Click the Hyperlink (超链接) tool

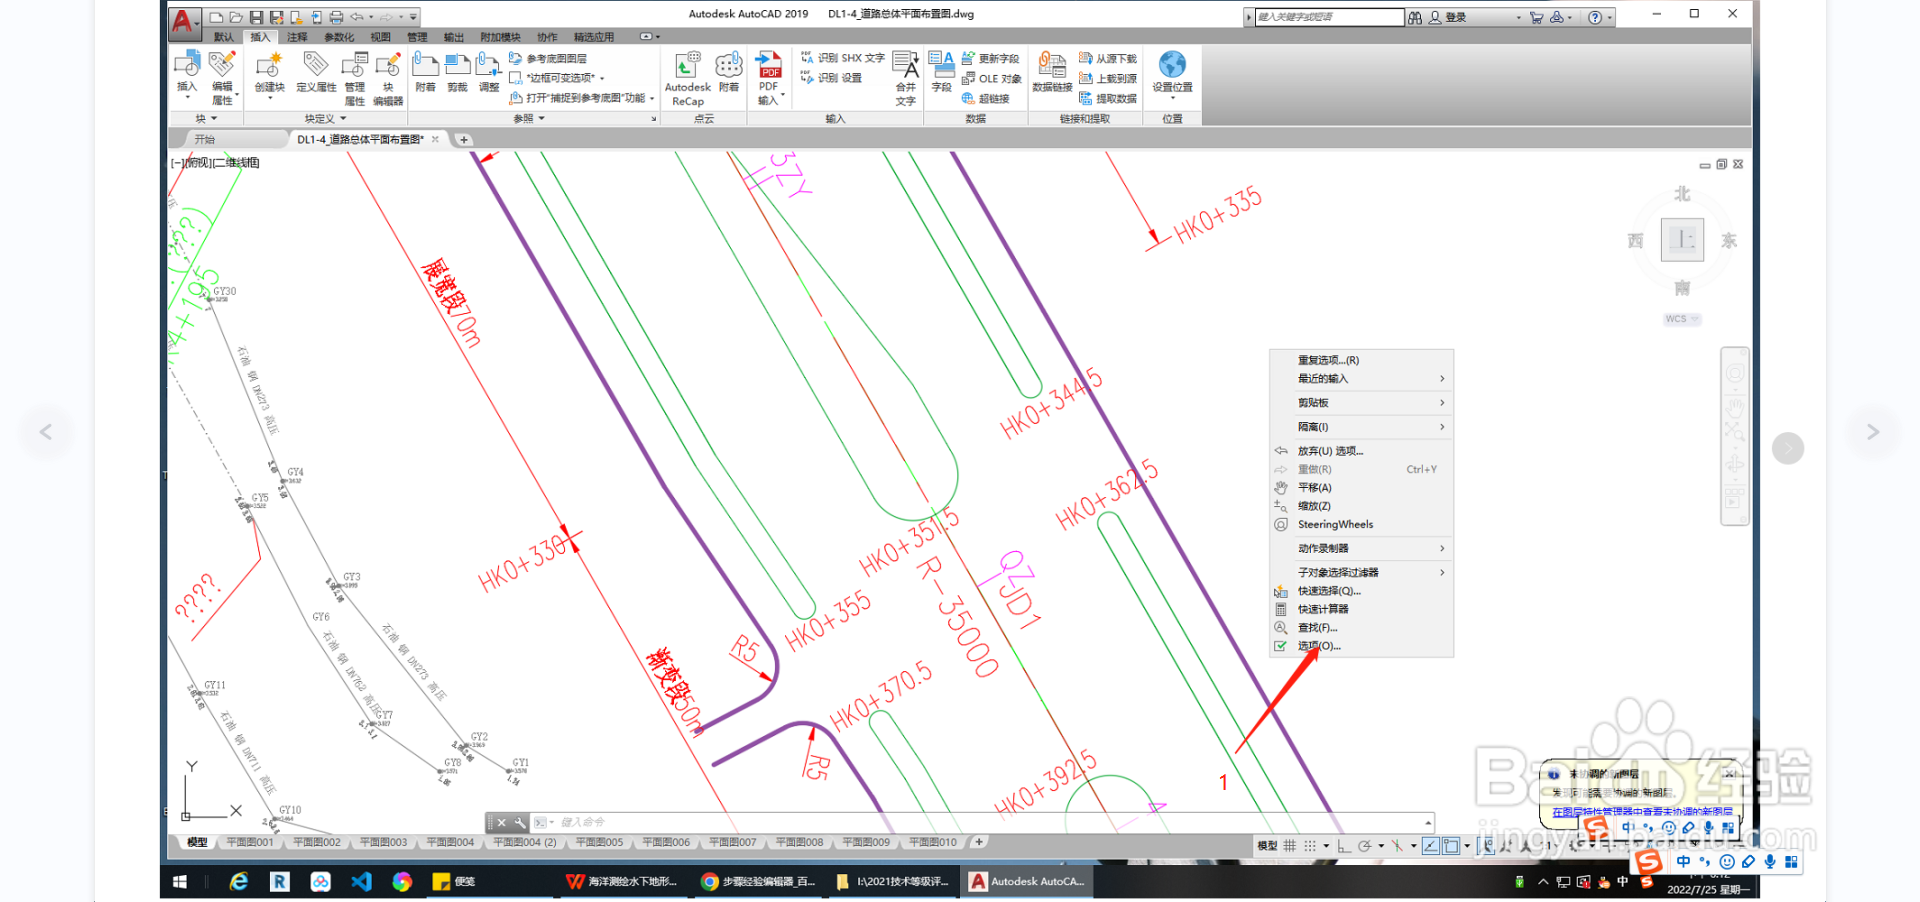(986, 98)
